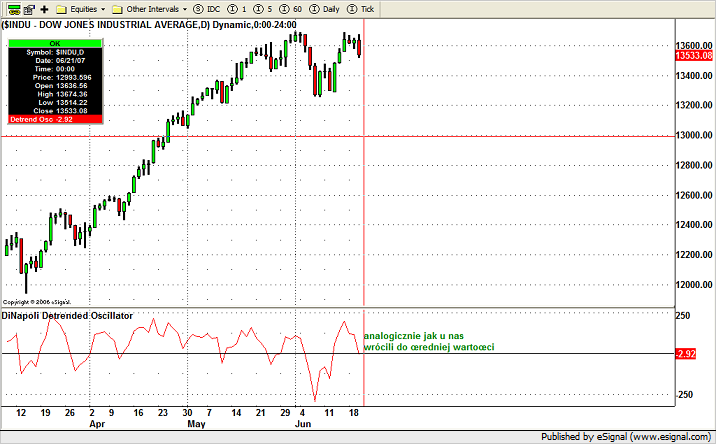Click the date label 16 on time axis
Screen dimensions: 716x444
[x=138, y=412]
